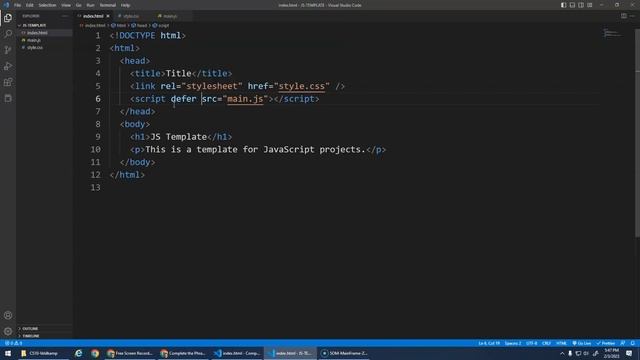Click line number 10 in the gutter
640x360 pixels.
coord(96,149)
